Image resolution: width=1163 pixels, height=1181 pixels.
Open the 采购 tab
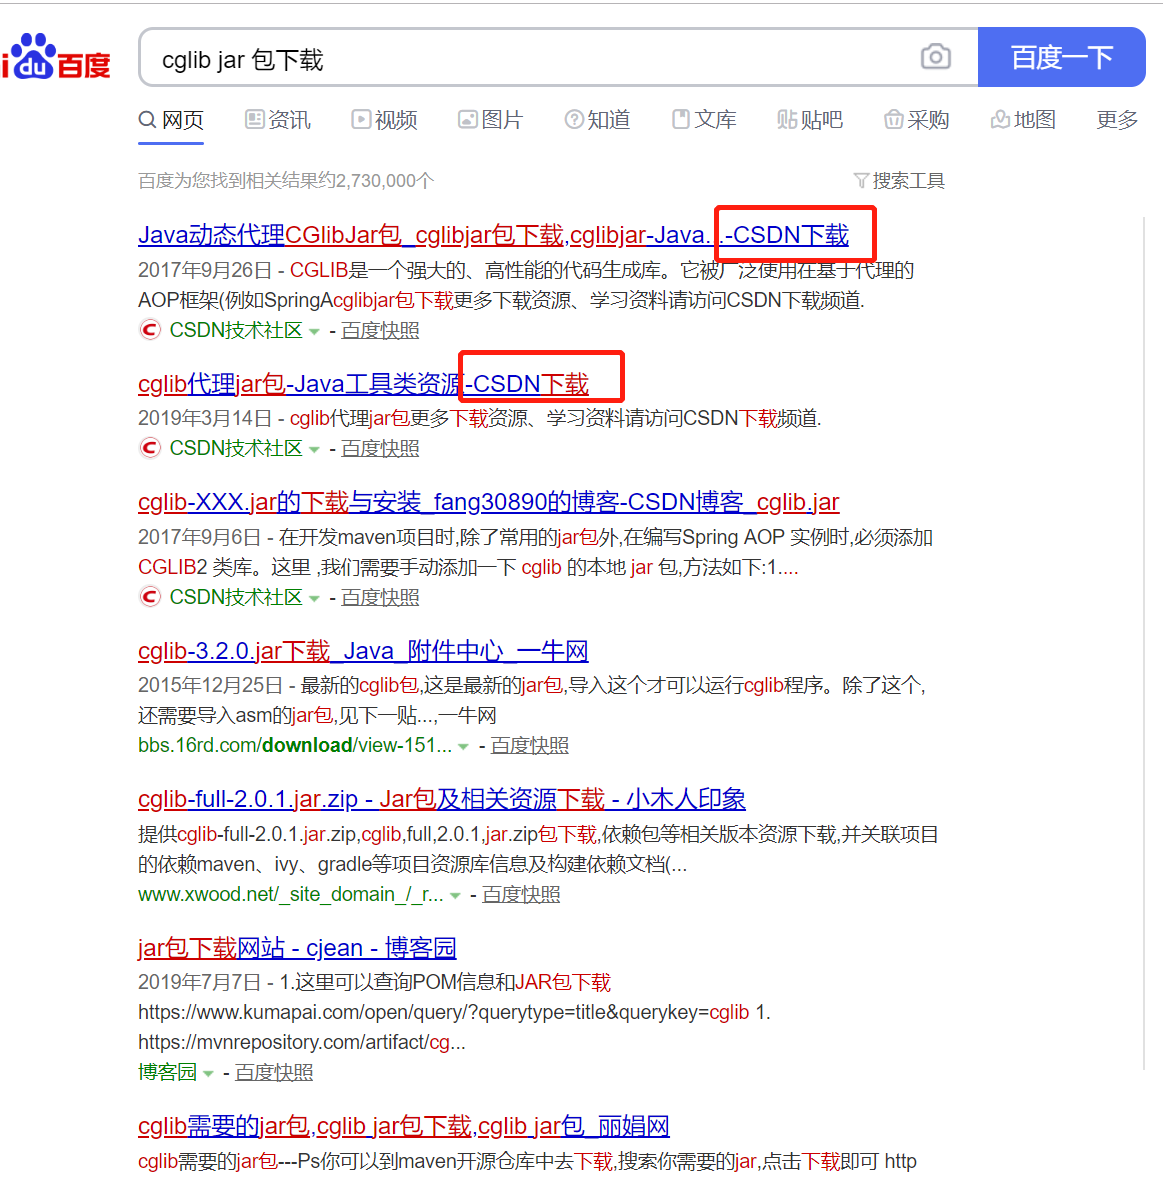click(917, 120)
